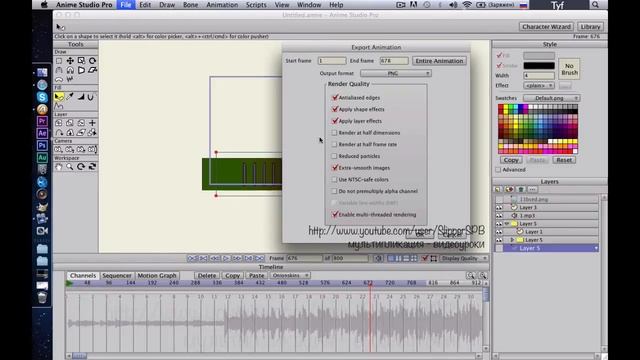Select the last Workspace tool with two arrows
Viewport: 640px width, 360px height.
tap(93, 167)
